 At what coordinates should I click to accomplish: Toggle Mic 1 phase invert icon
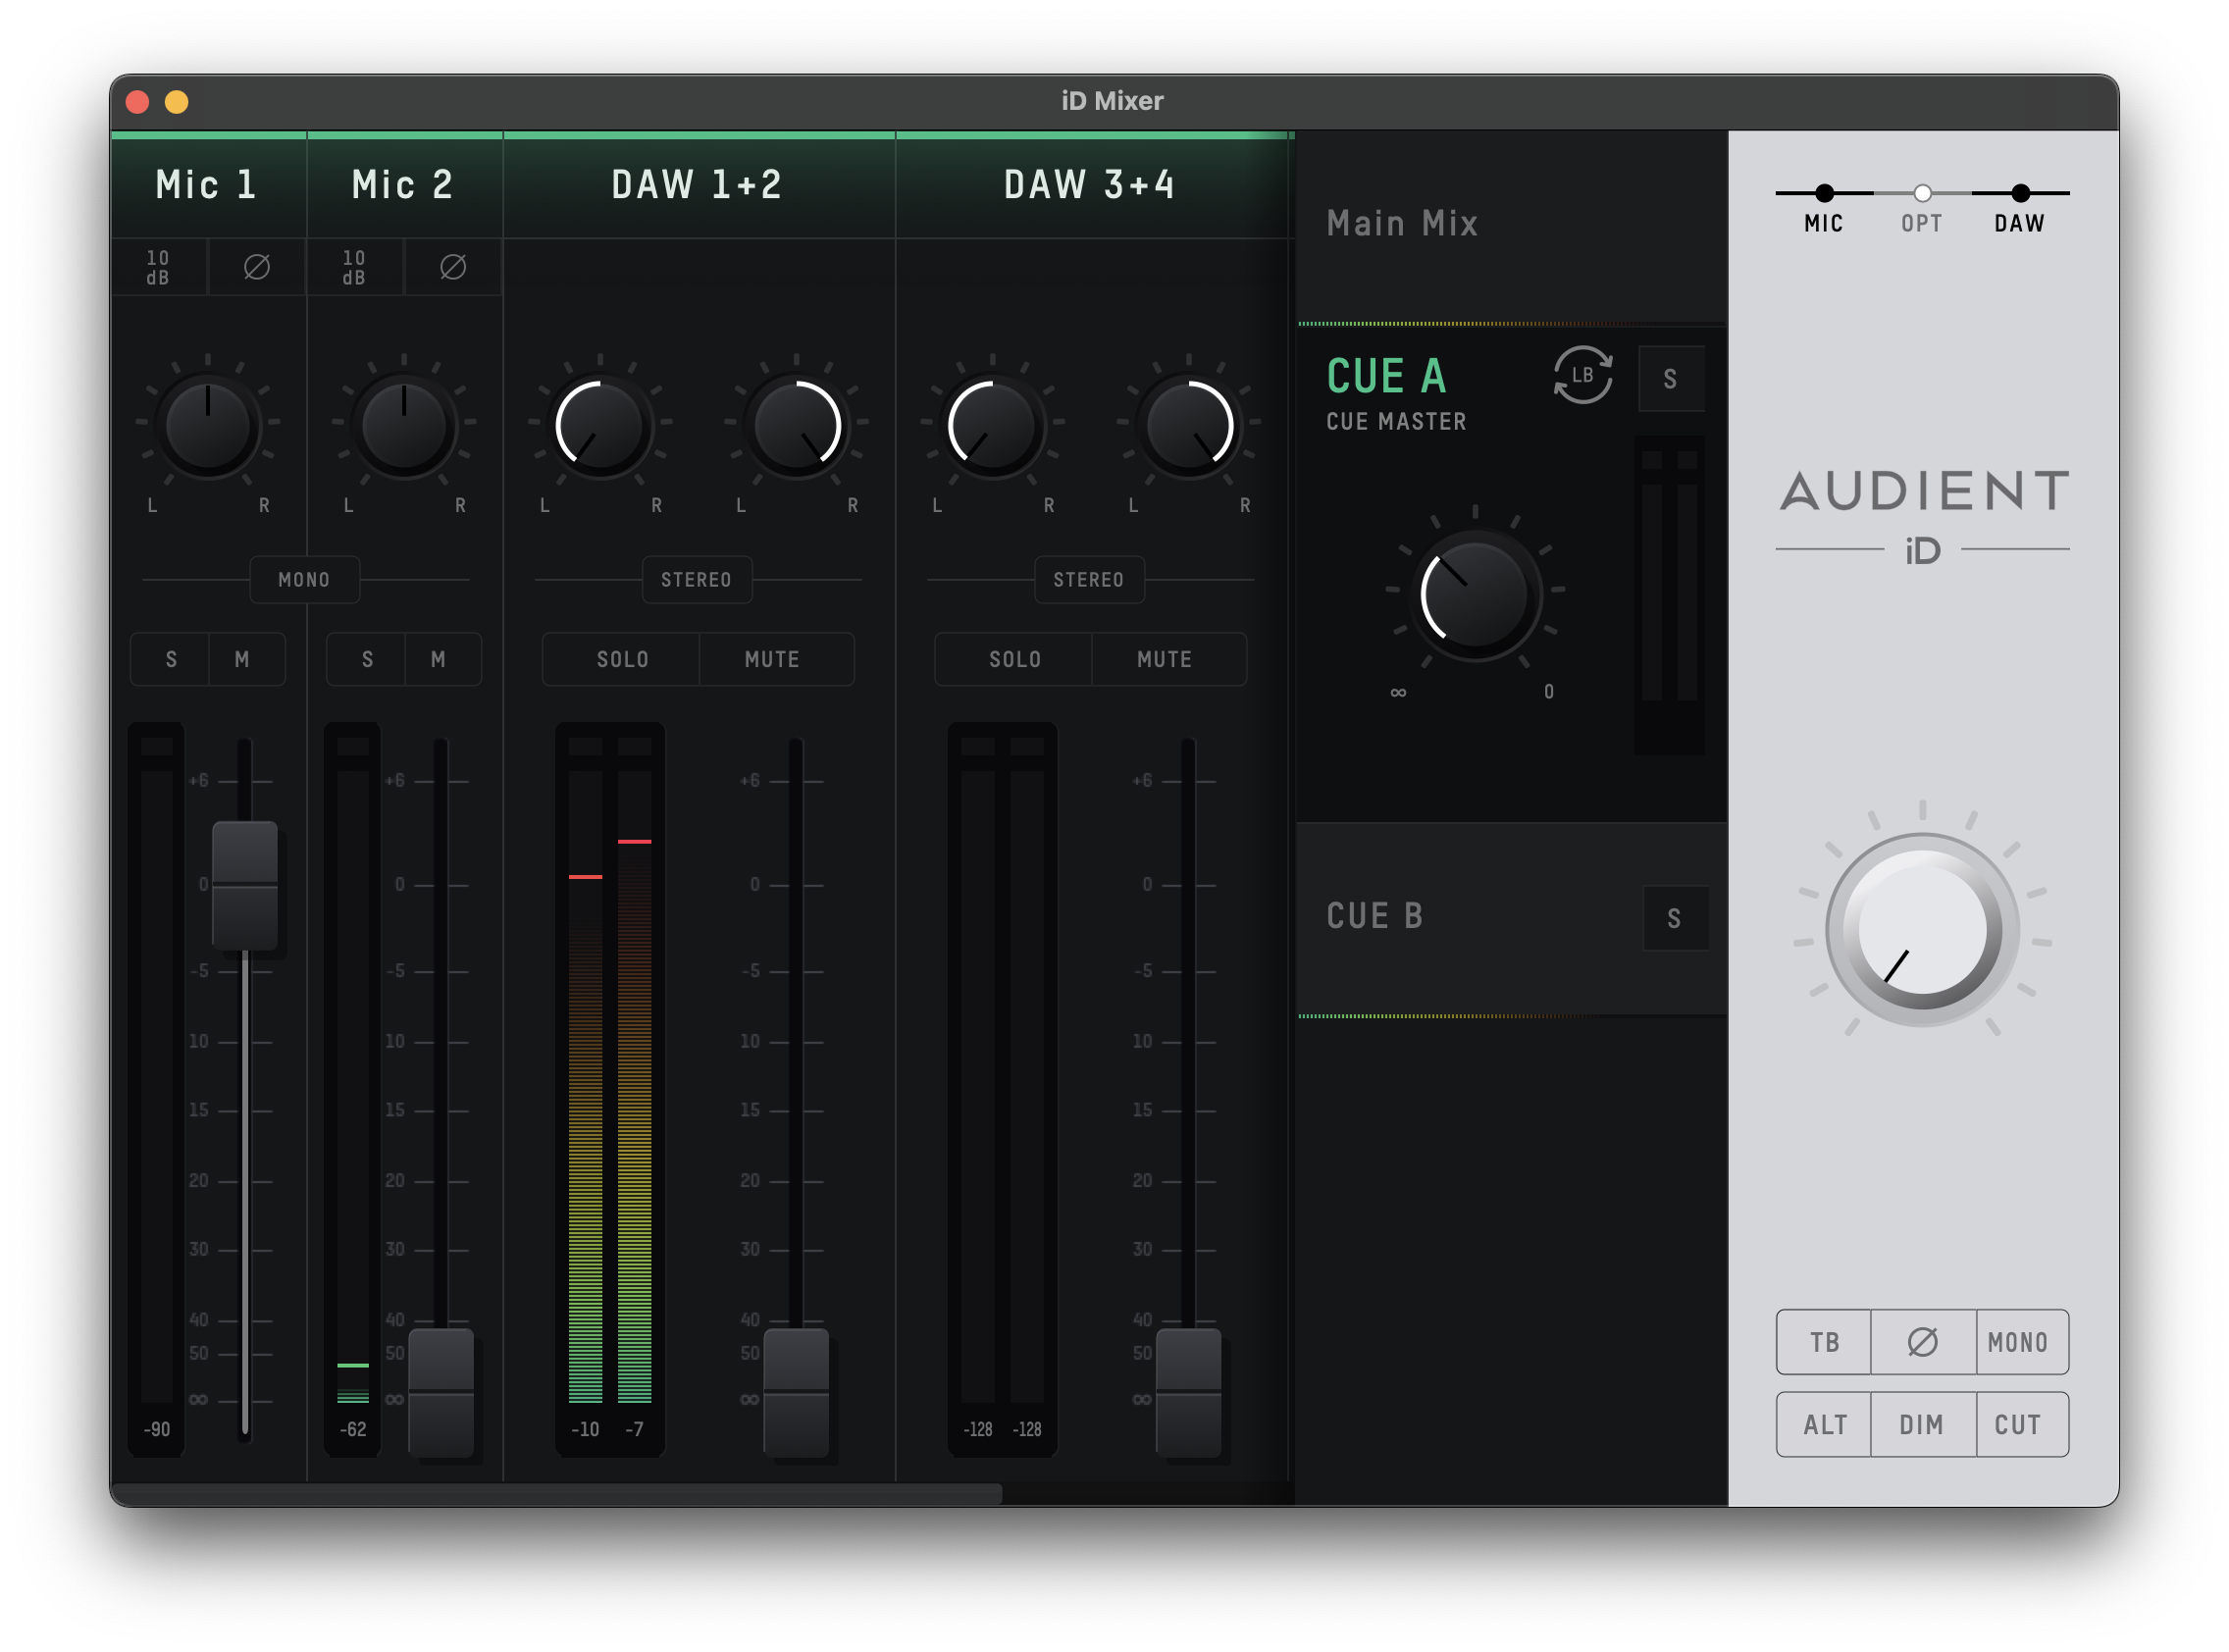coord(257,267)
